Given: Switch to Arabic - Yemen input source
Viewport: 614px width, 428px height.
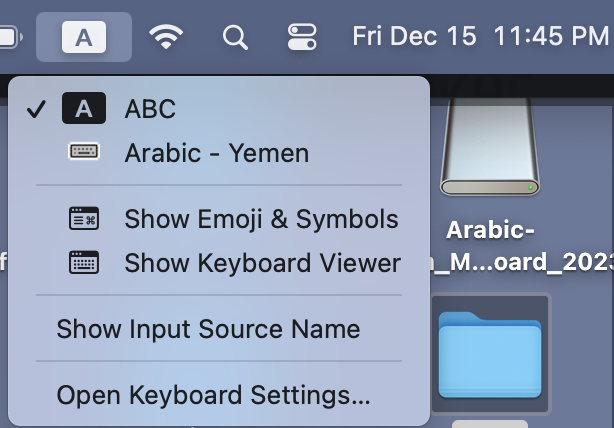Looking at the screenshot, I should pyautogui.click(x=216, y=153).
